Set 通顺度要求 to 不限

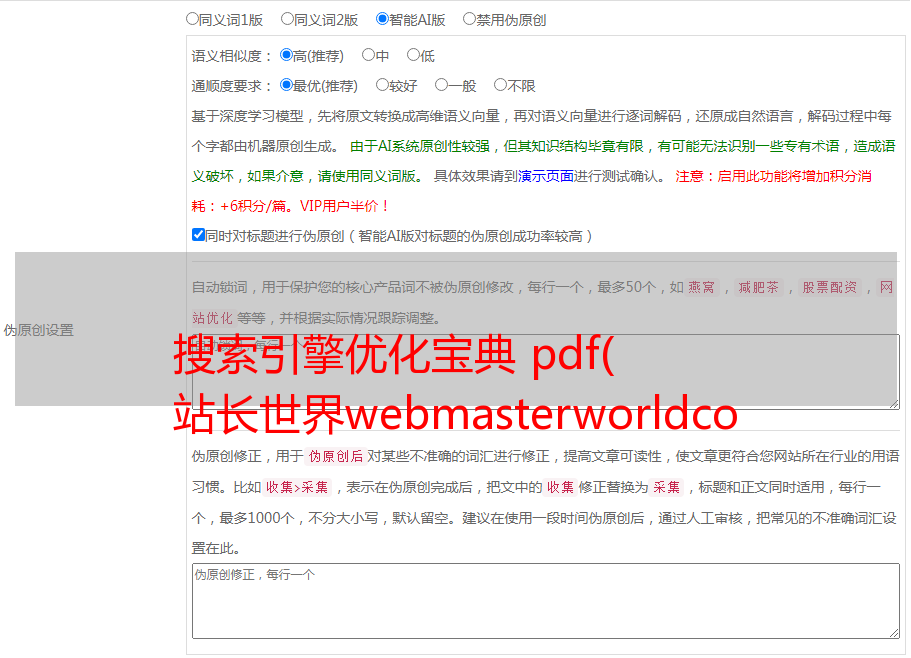click(500, 85)
